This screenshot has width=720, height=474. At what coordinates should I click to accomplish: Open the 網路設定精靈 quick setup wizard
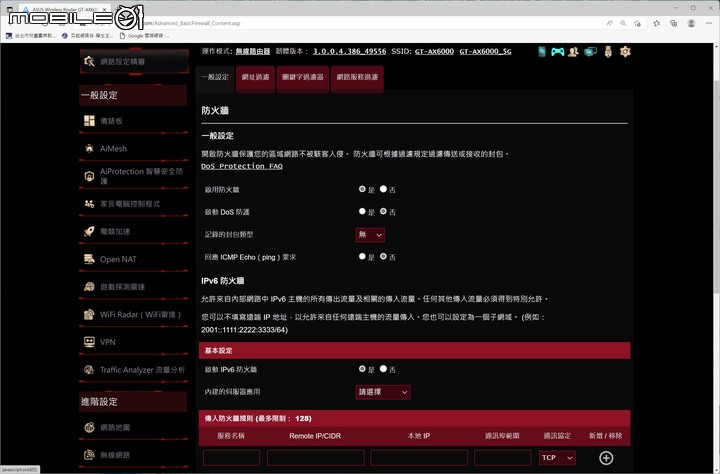tap(134, 61)
